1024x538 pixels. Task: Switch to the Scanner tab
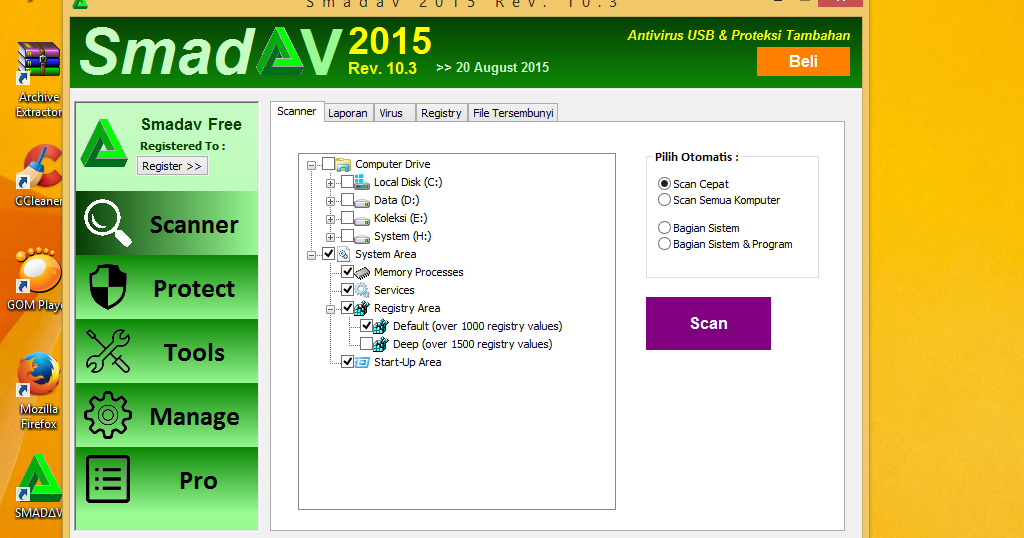click(296, 112)
